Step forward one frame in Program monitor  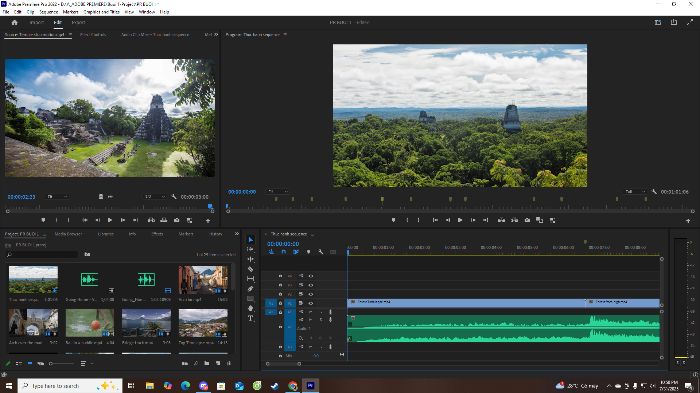(x=473, y=220)
